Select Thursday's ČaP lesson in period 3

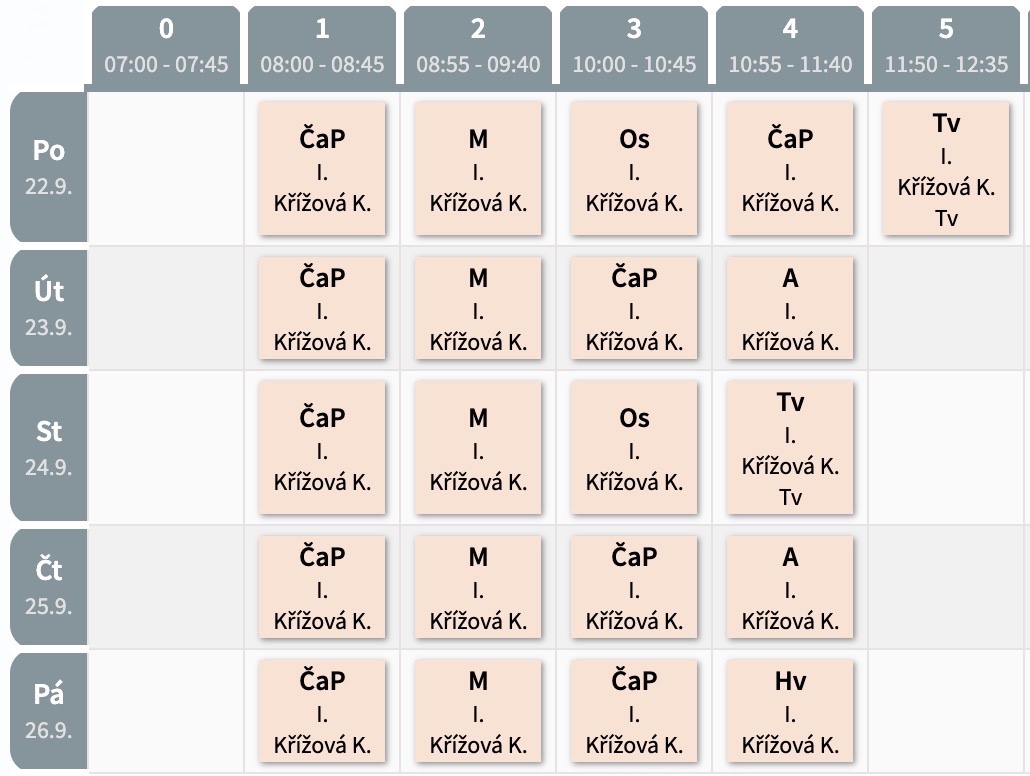click(x=634, y=587)
